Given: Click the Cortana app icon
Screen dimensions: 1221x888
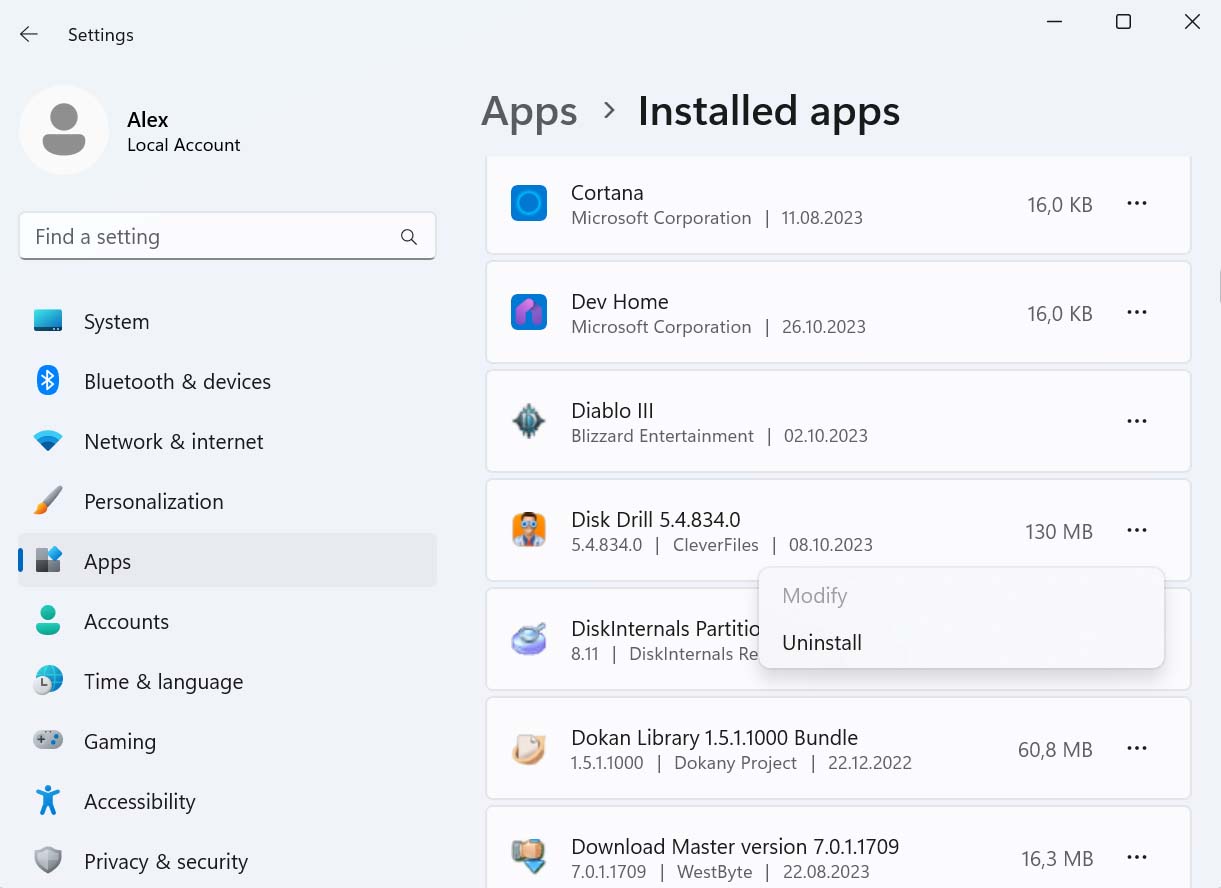Looking at the screenshot, I should pyautogui.click(x=529, y=204).
